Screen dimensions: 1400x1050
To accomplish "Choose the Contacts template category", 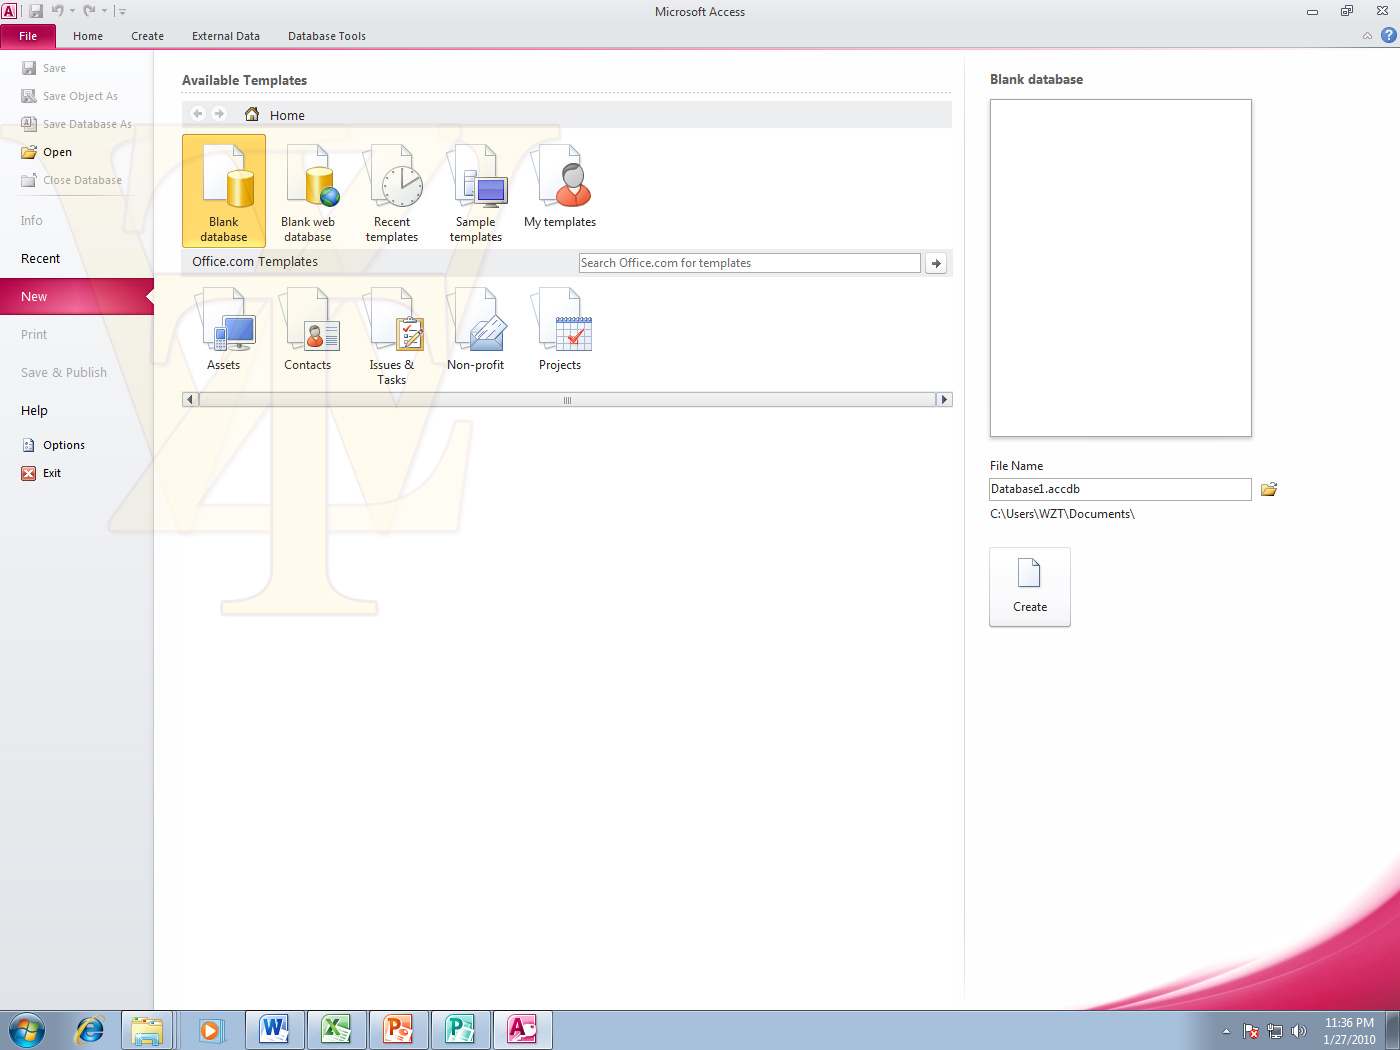I will coord(308,331).
